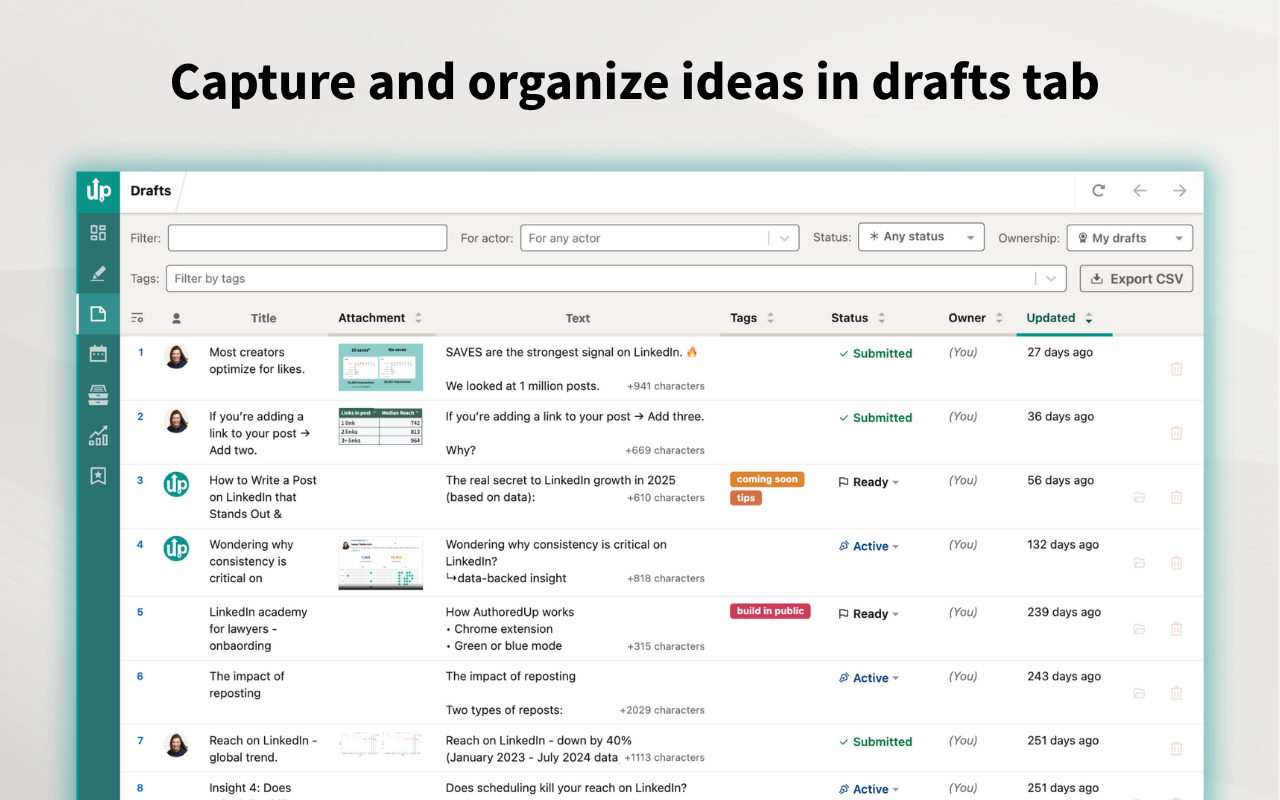Open the dashboard grid sidebar icon
1280x800 pixels.
[98, 233]
